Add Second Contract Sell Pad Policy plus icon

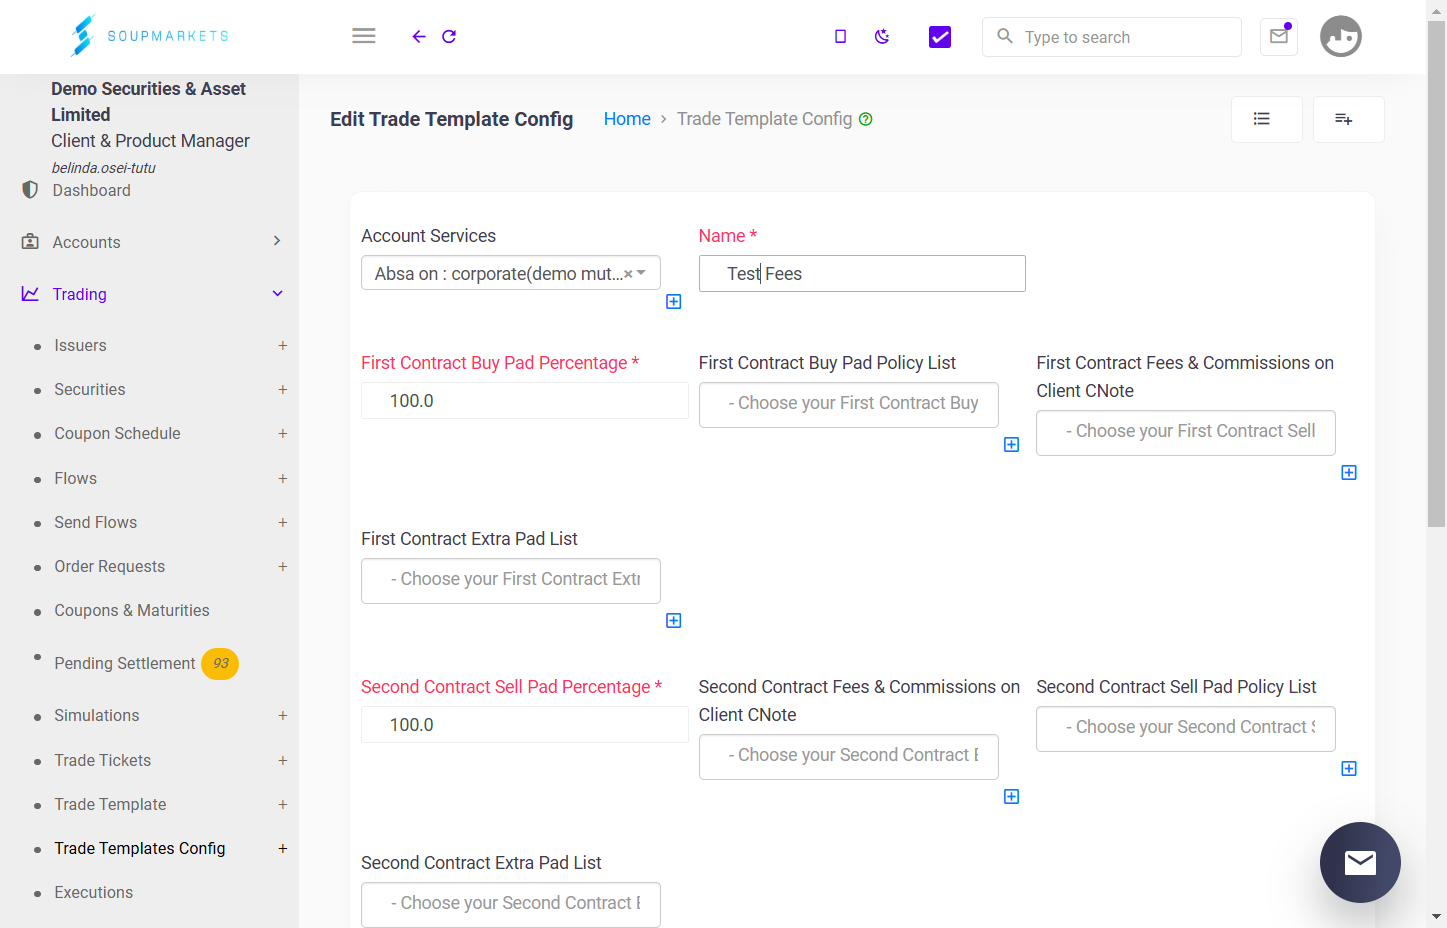click(1349, 769)
